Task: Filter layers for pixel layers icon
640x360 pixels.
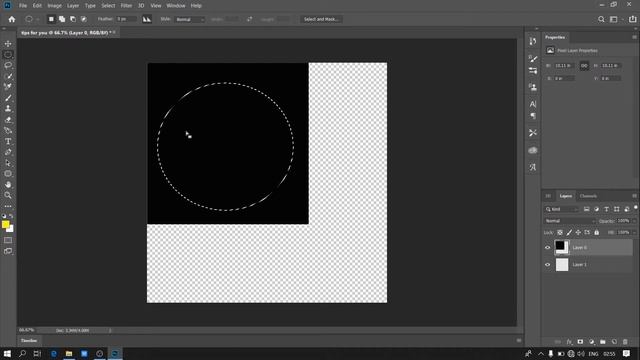Action: pos(587,209)
